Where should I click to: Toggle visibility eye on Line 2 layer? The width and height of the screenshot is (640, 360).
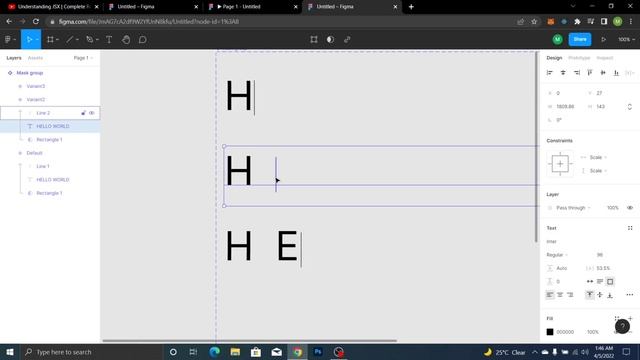(92, 113)
